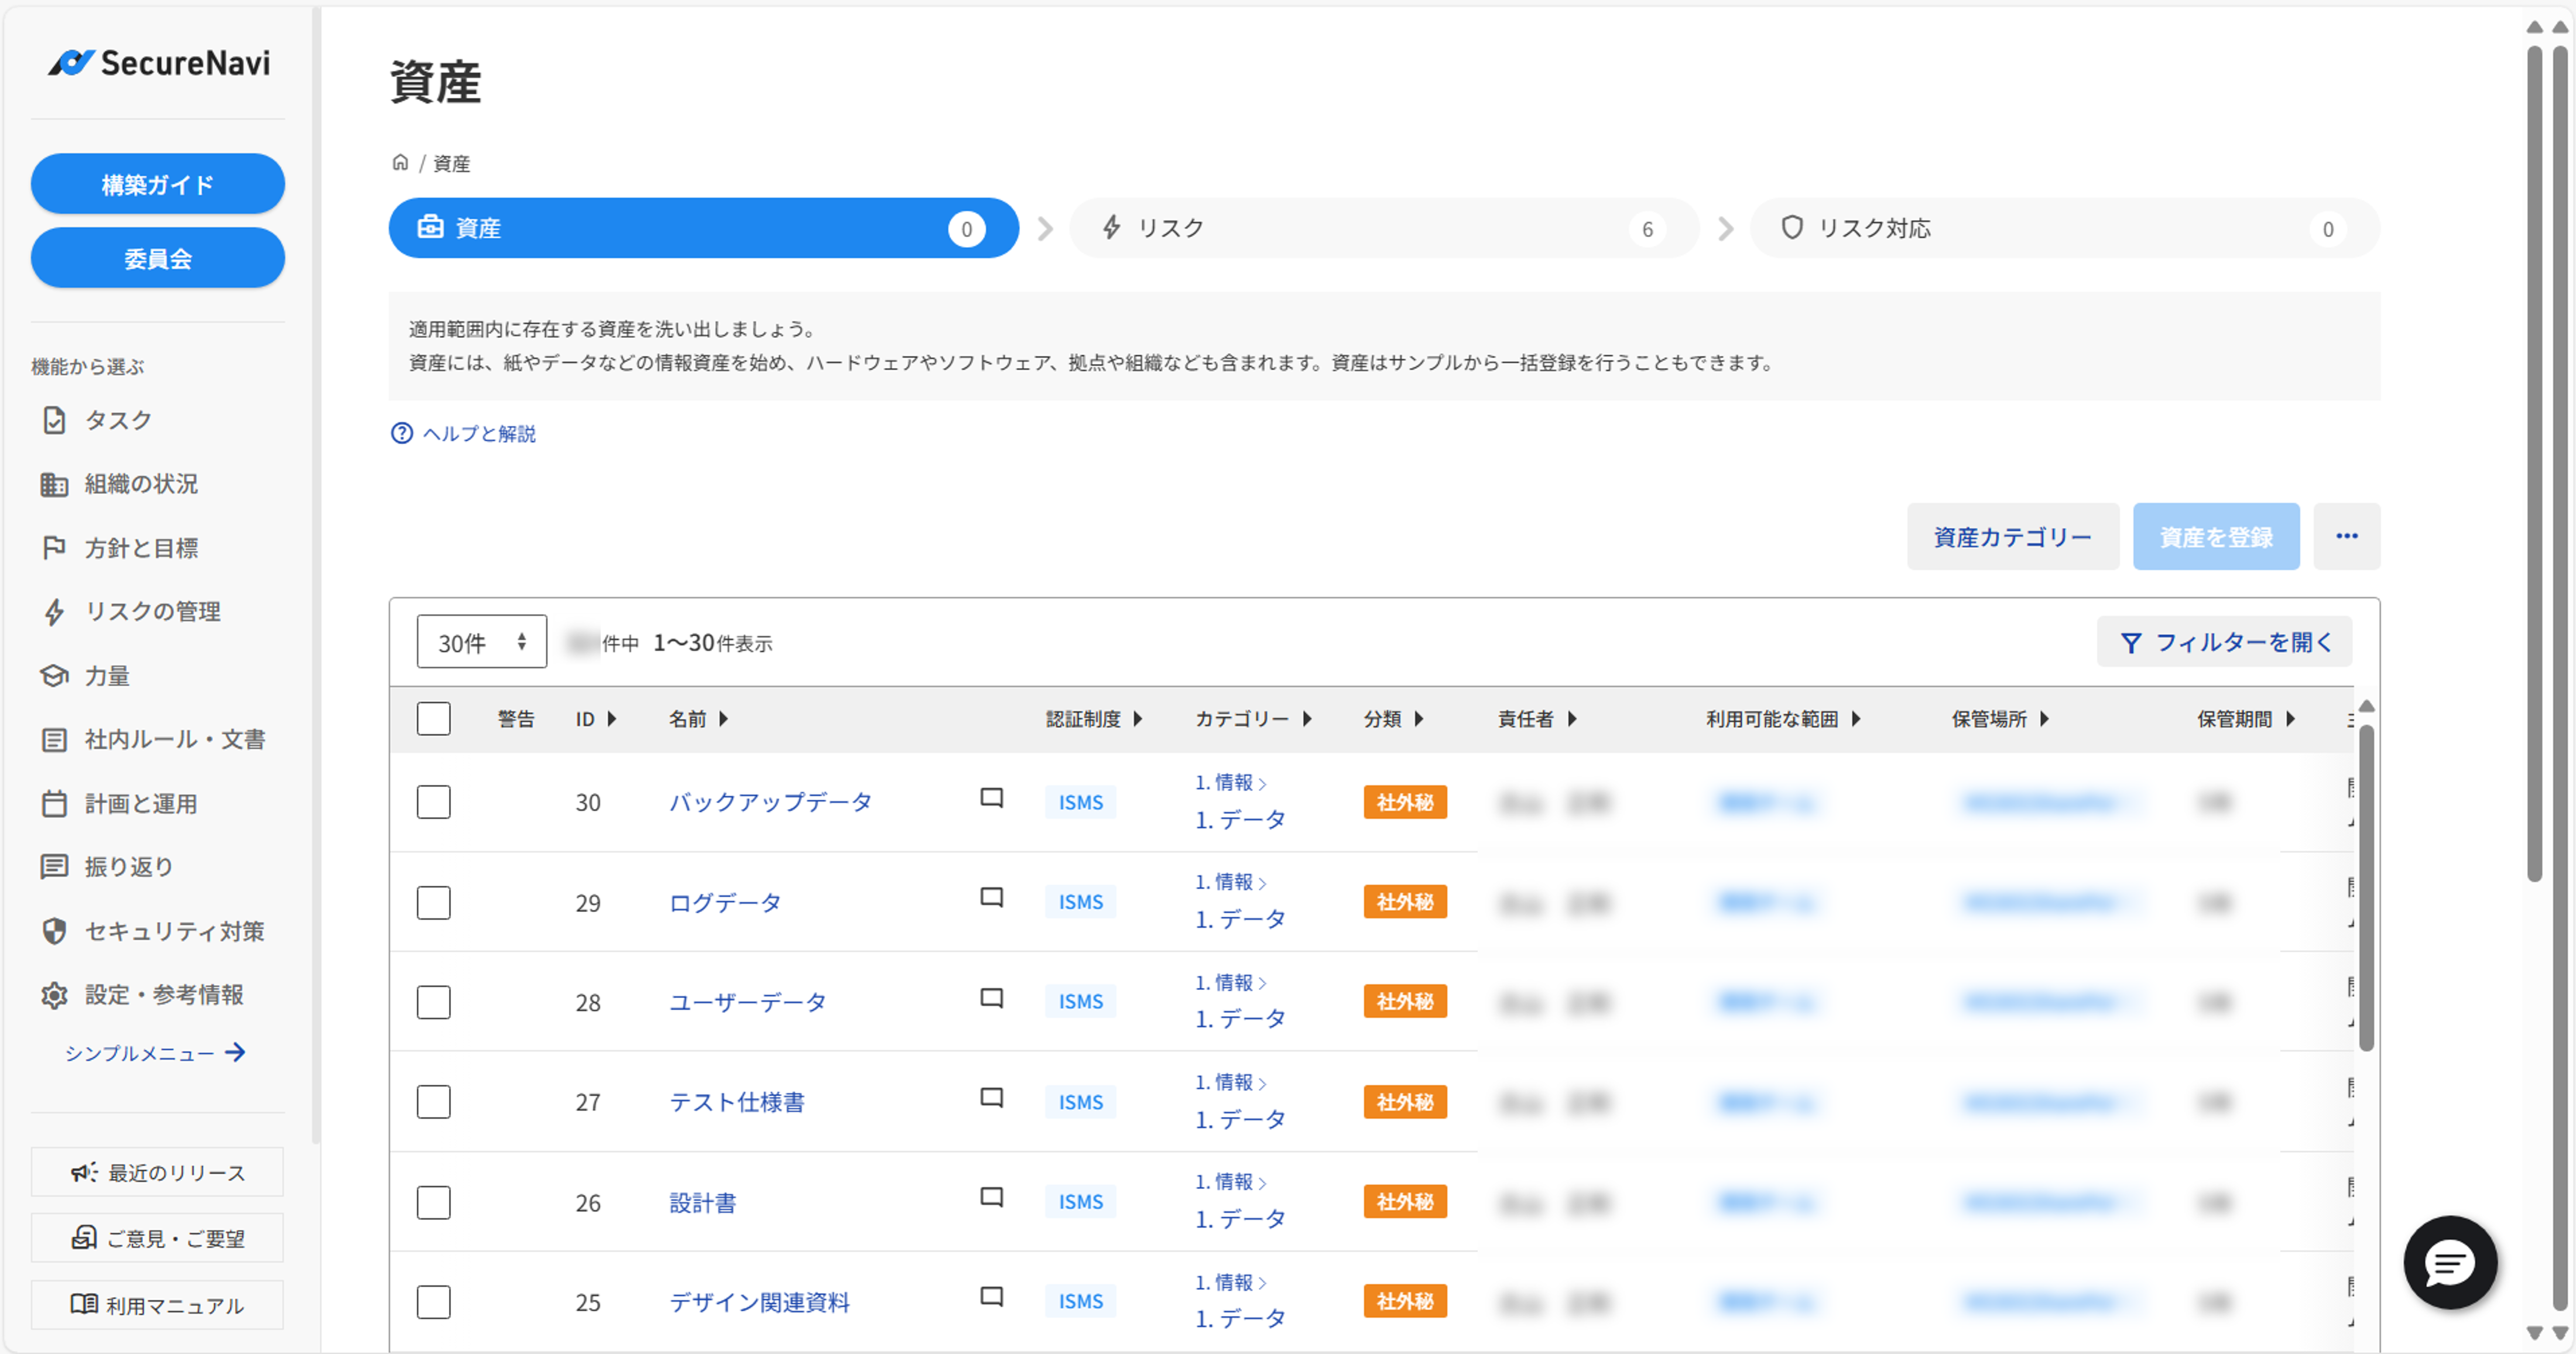
Task: Sort by ID column arrow
Action: pyautogui.click(x=612, y=719)
